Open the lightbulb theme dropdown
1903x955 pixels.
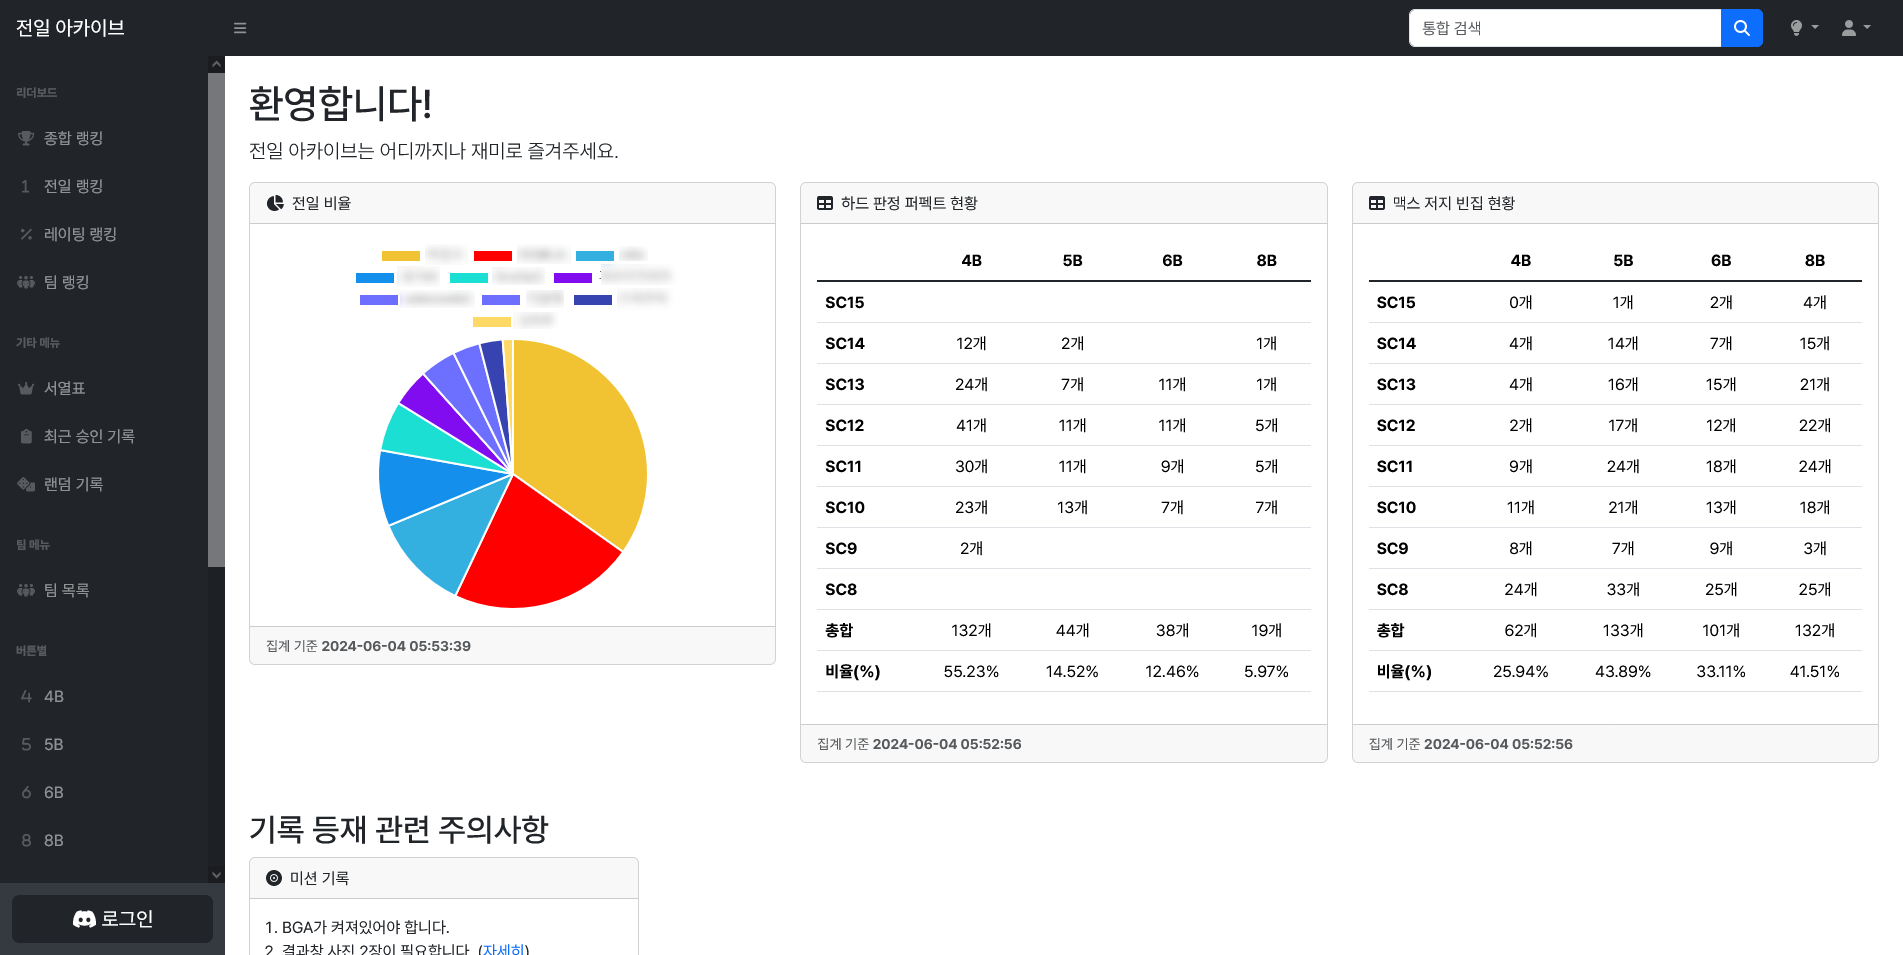click(x=1804, y=28)
